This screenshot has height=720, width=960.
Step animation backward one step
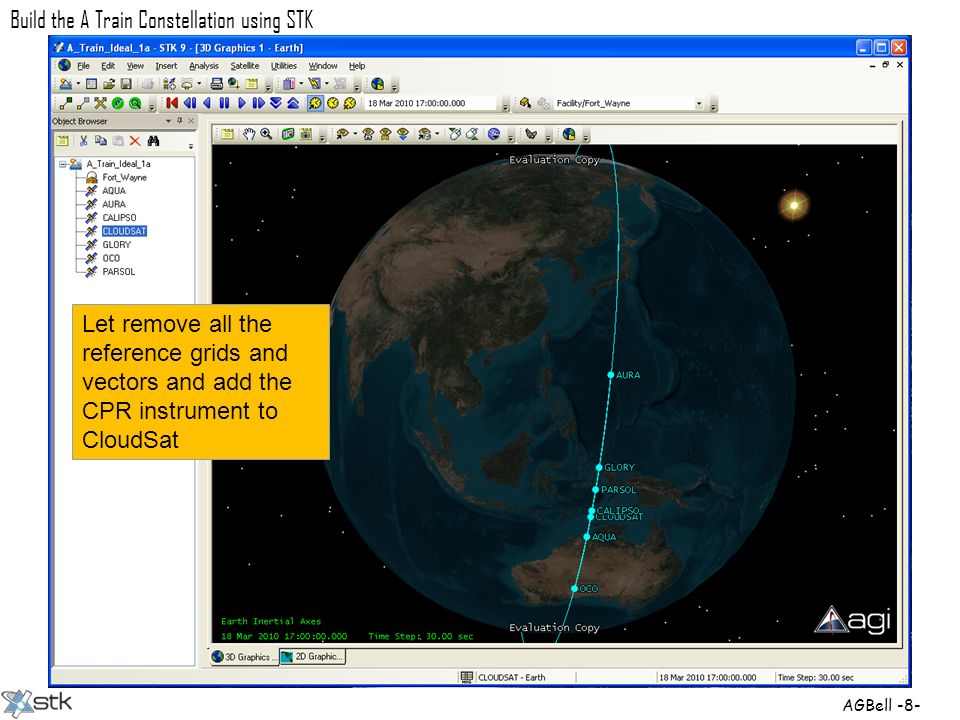(190, 103)
